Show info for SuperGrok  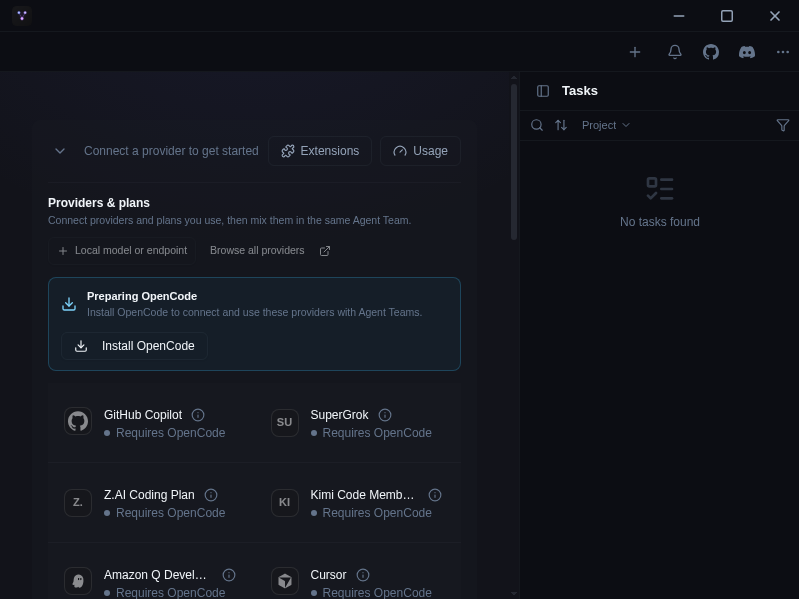pos(385,415)
